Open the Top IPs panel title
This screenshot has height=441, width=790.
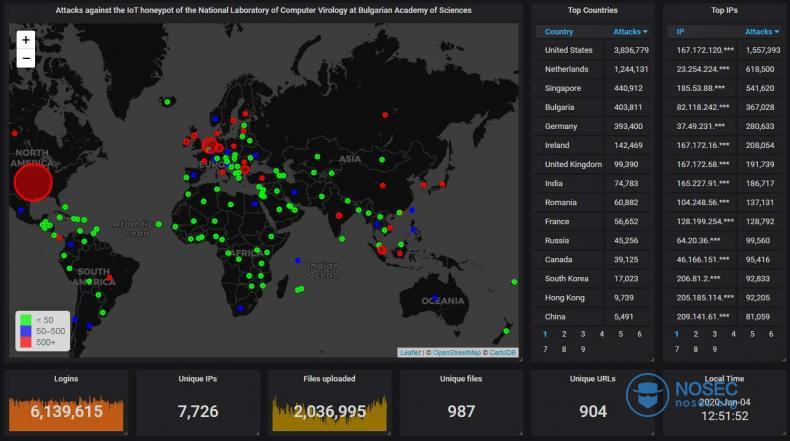point(725,10)
